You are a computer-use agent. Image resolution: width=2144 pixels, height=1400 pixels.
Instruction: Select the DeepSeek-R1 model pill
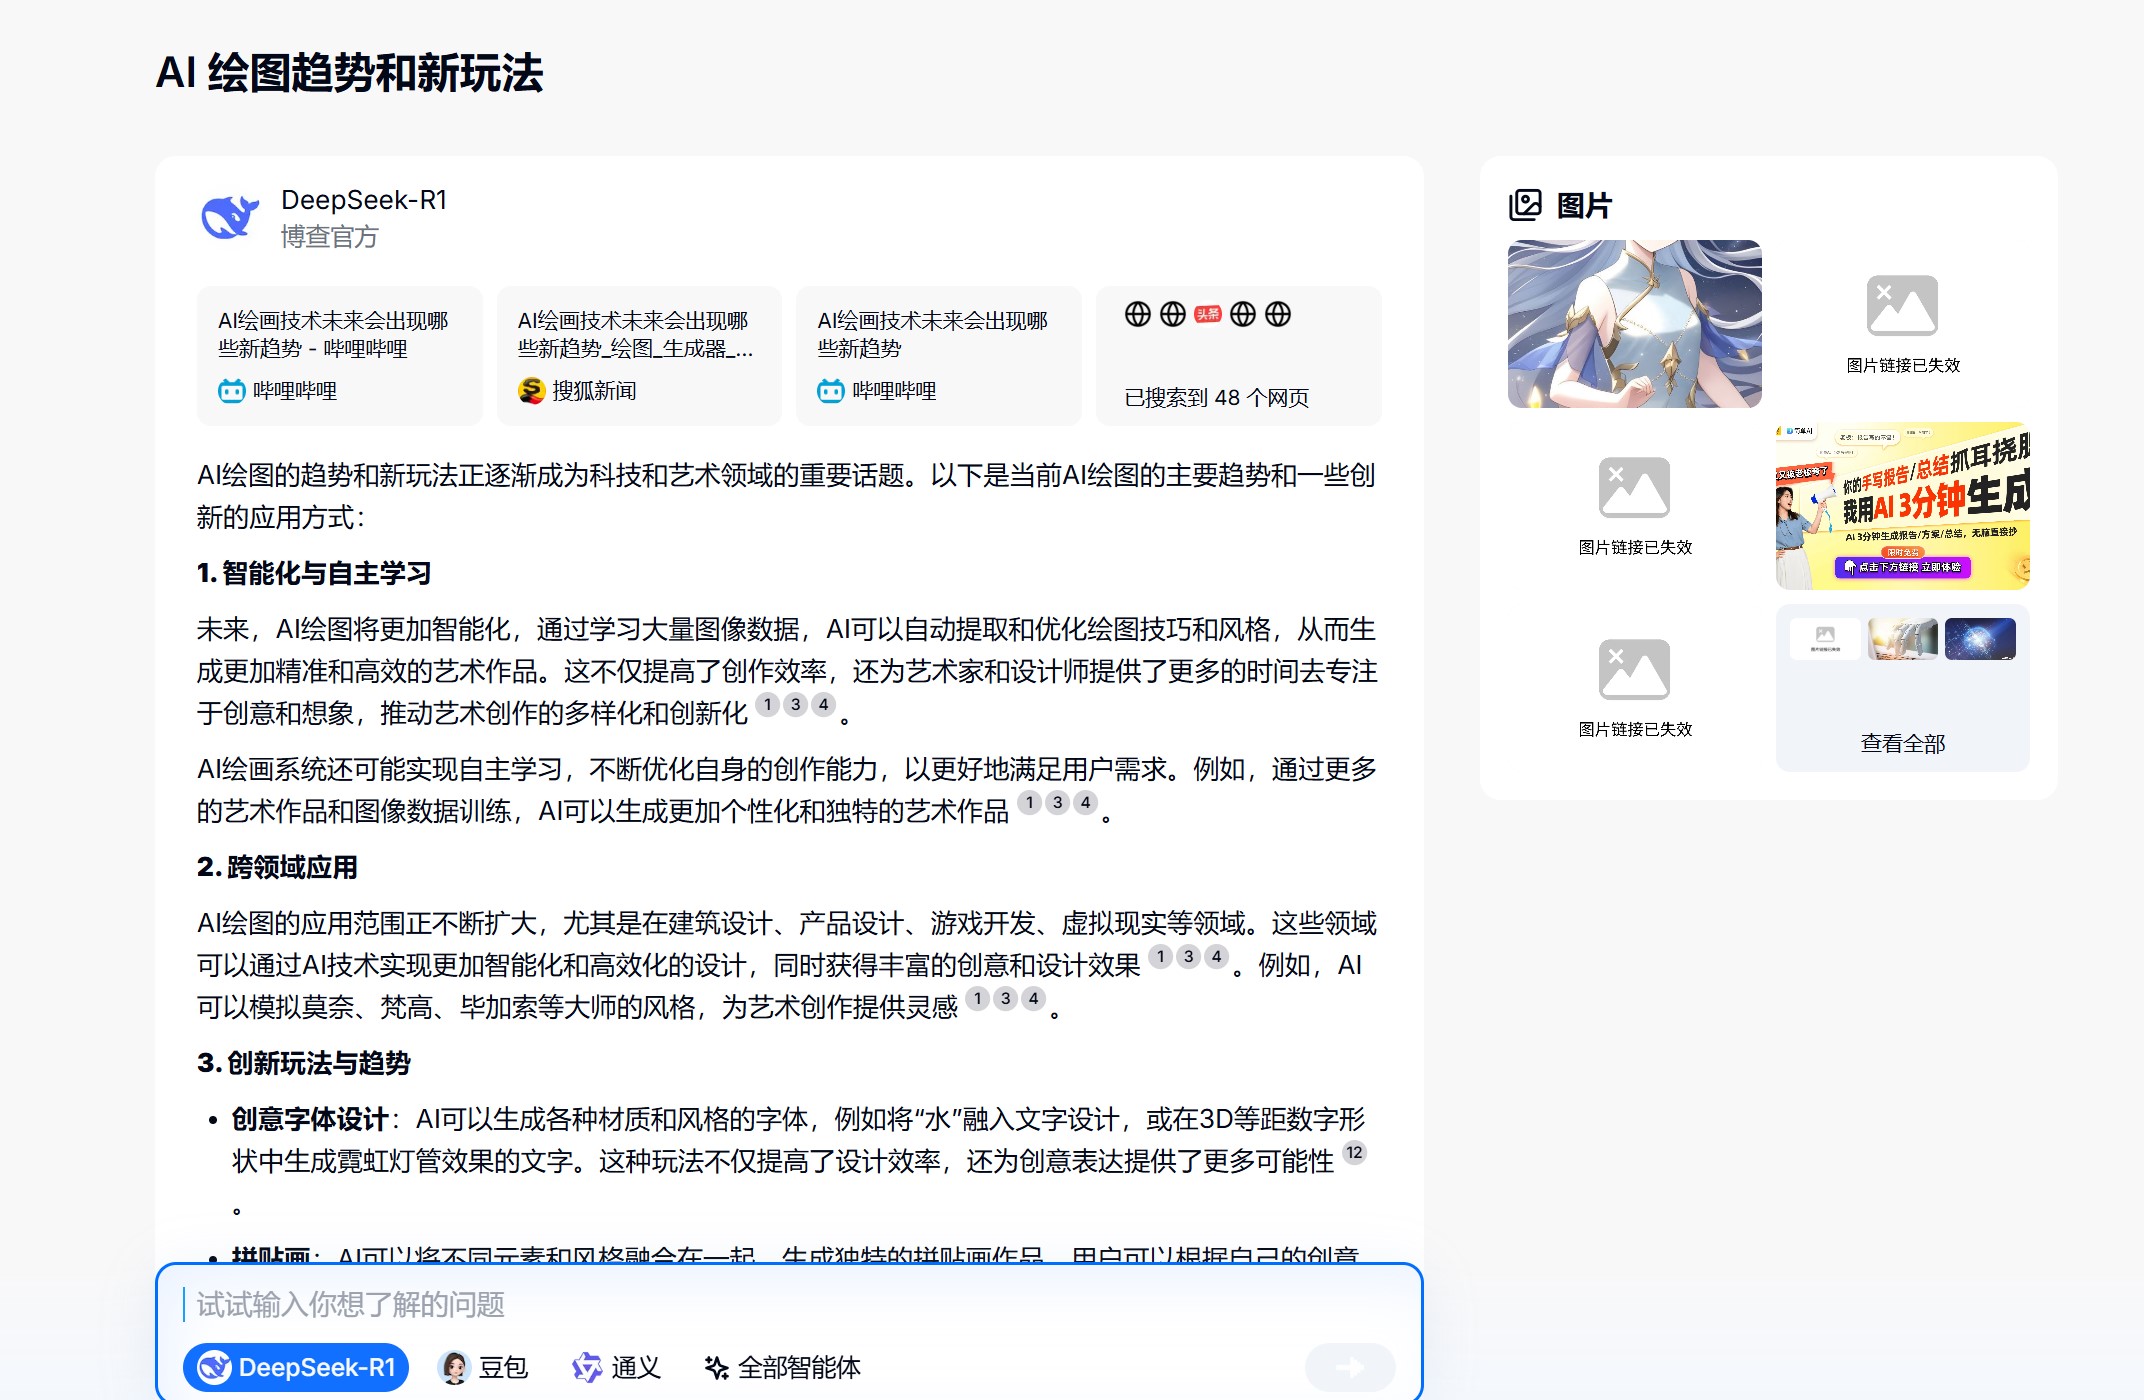(x=295, y=1367)
